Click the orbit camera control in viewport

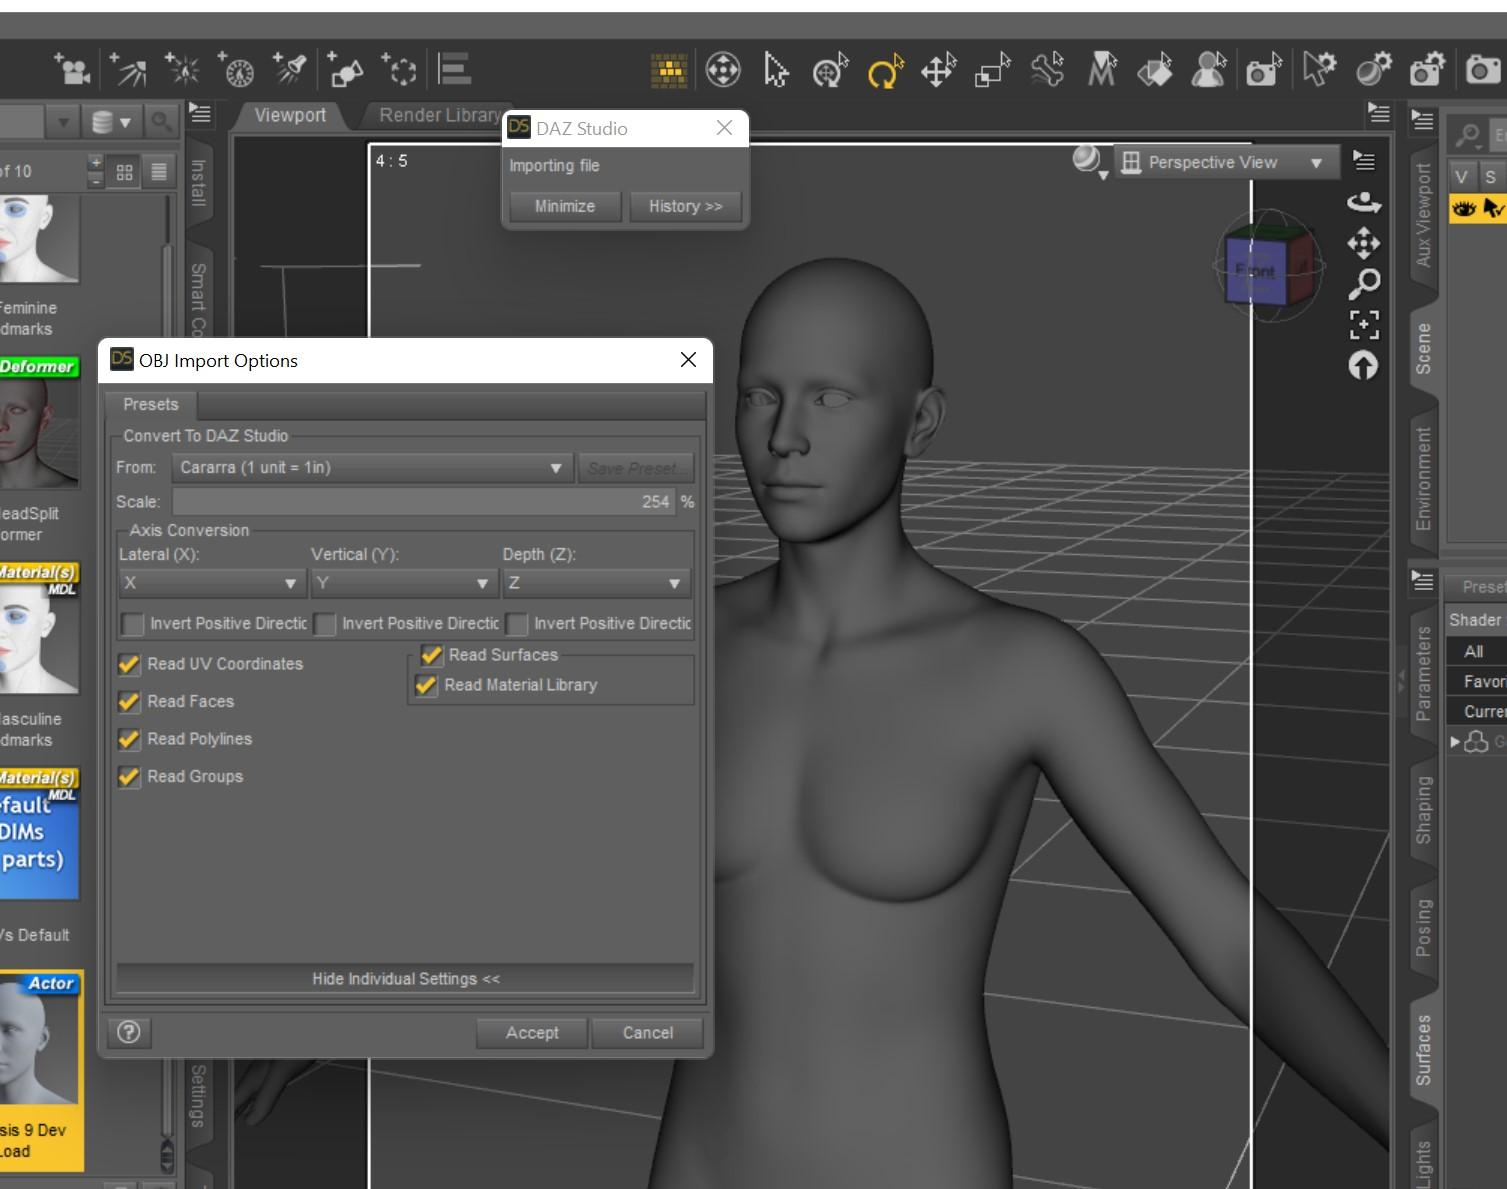coord(1364,203)
